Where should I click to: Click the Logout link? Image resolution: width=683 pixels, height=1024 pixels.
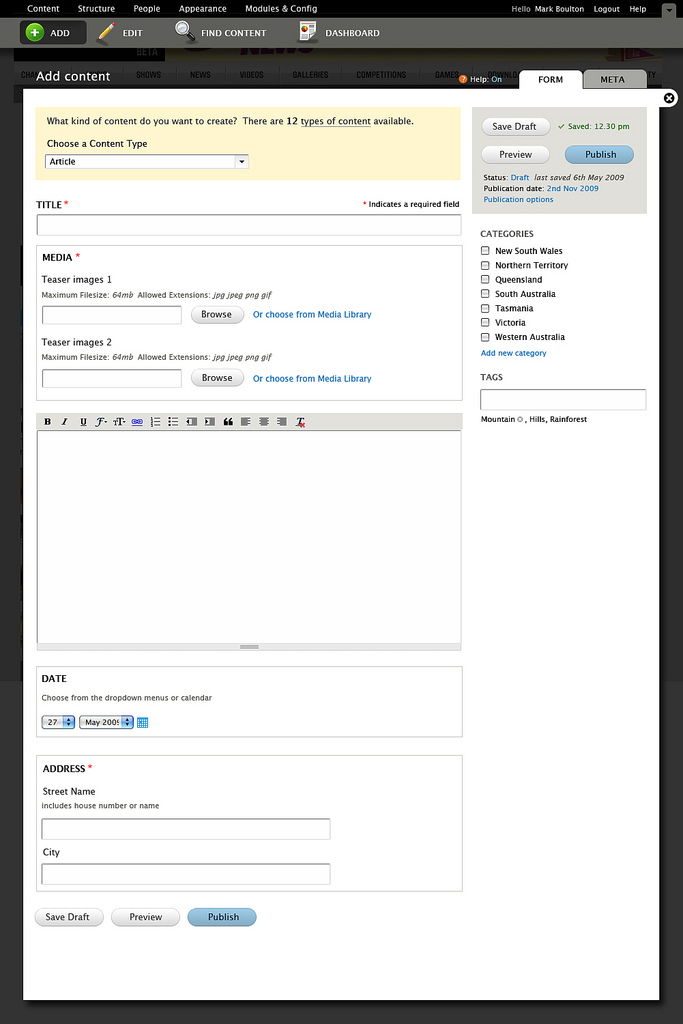(x=607, y=9)
